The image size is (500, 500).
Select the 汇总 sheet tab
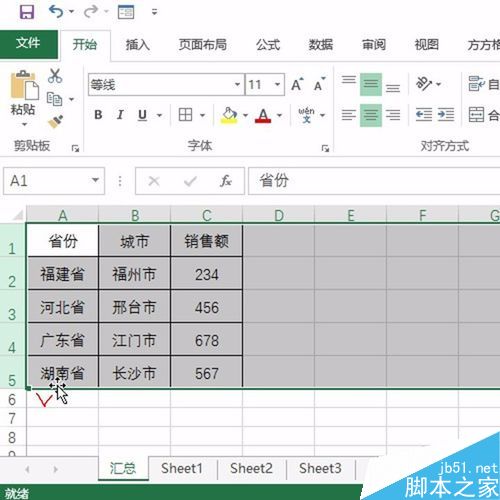[x=123, y=469]
